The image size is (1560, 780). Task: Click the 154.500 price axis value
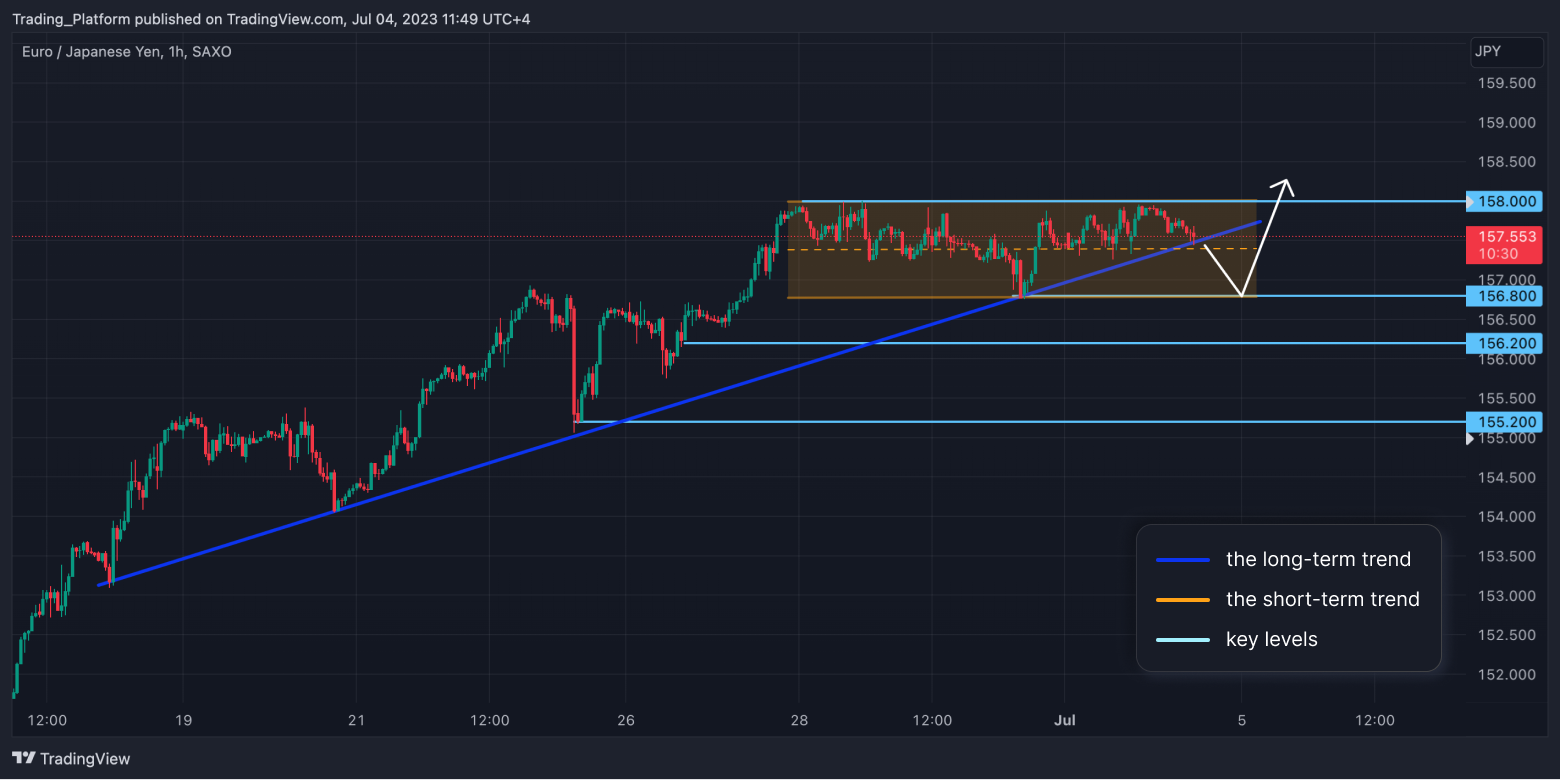(x=1507, y=478)
